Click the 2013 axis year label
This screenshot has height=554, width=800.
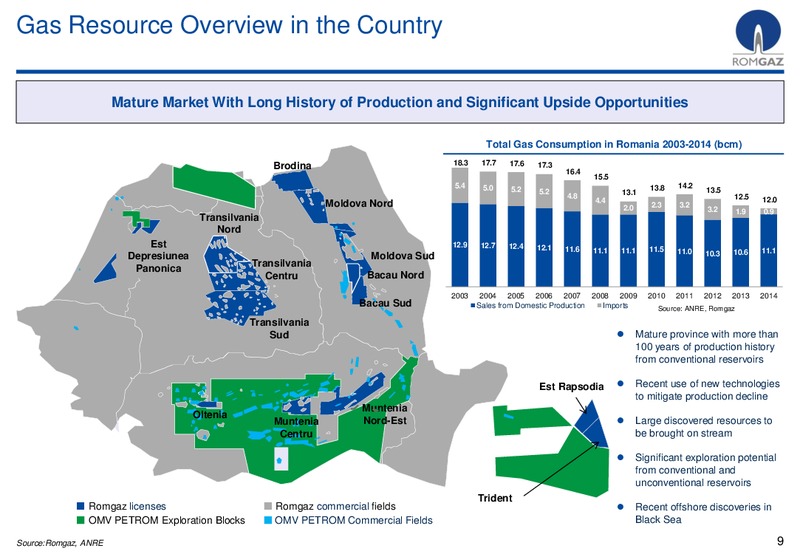[x=741, y=295]
